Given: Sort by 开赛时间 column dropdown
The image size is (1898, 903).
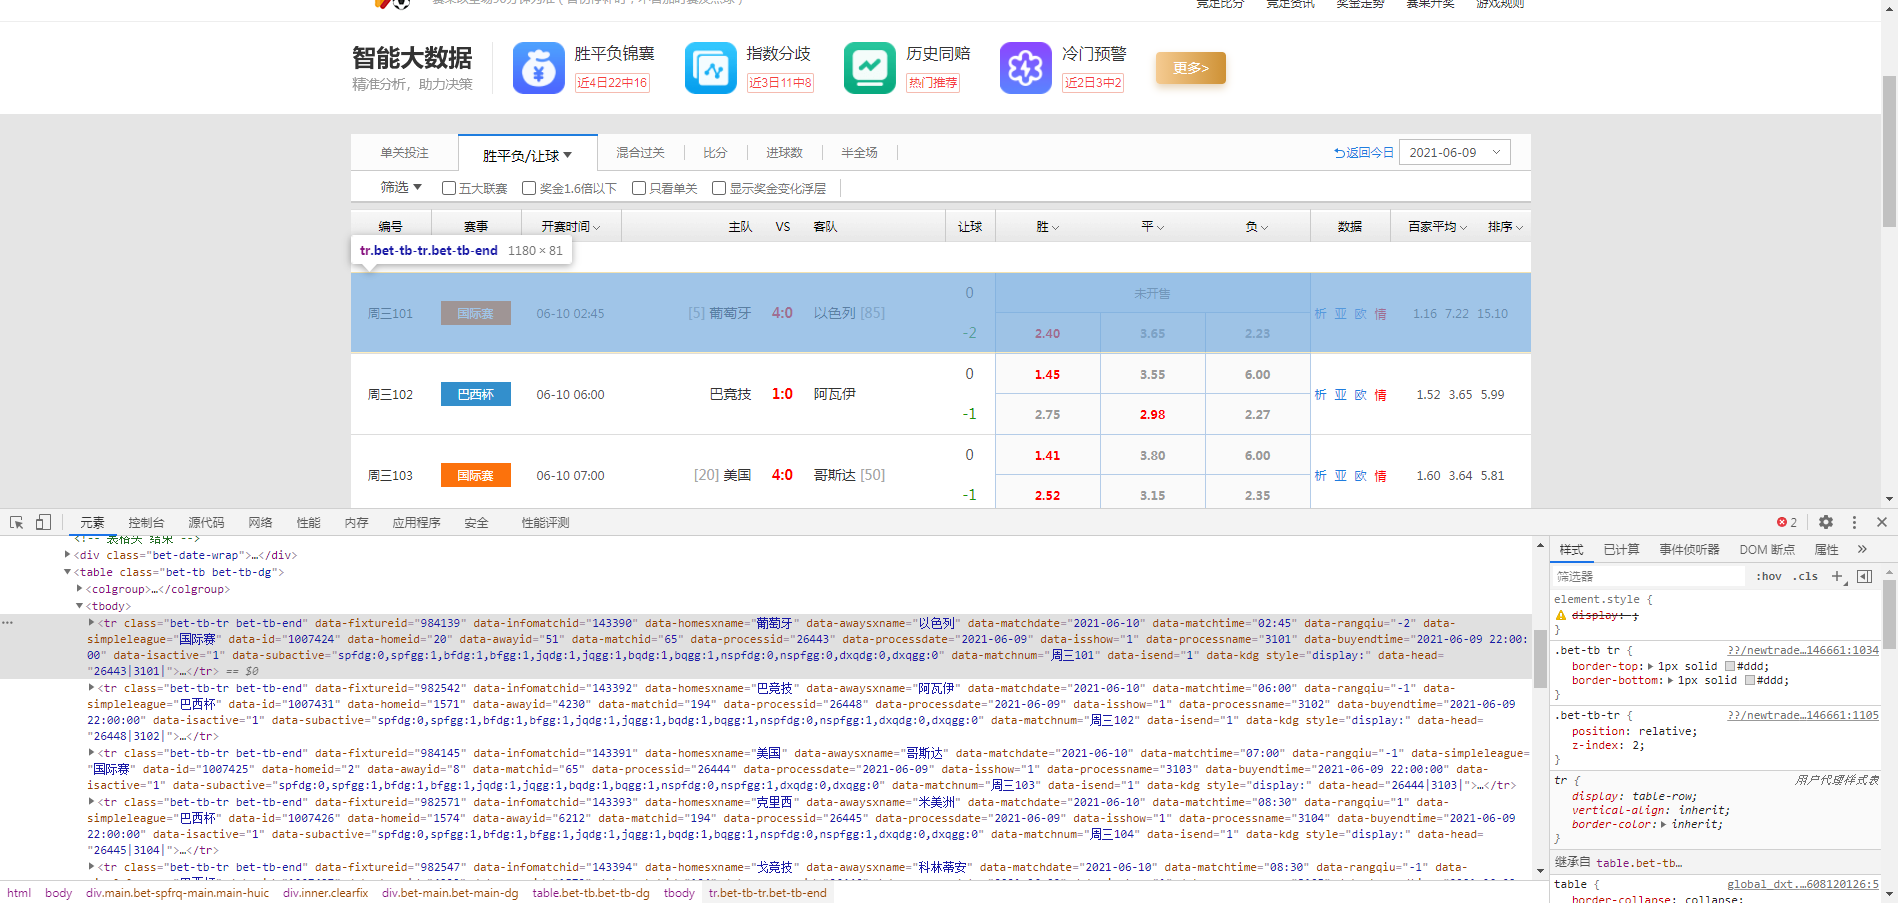Looking at the screenshot, I should pos(571,227).
